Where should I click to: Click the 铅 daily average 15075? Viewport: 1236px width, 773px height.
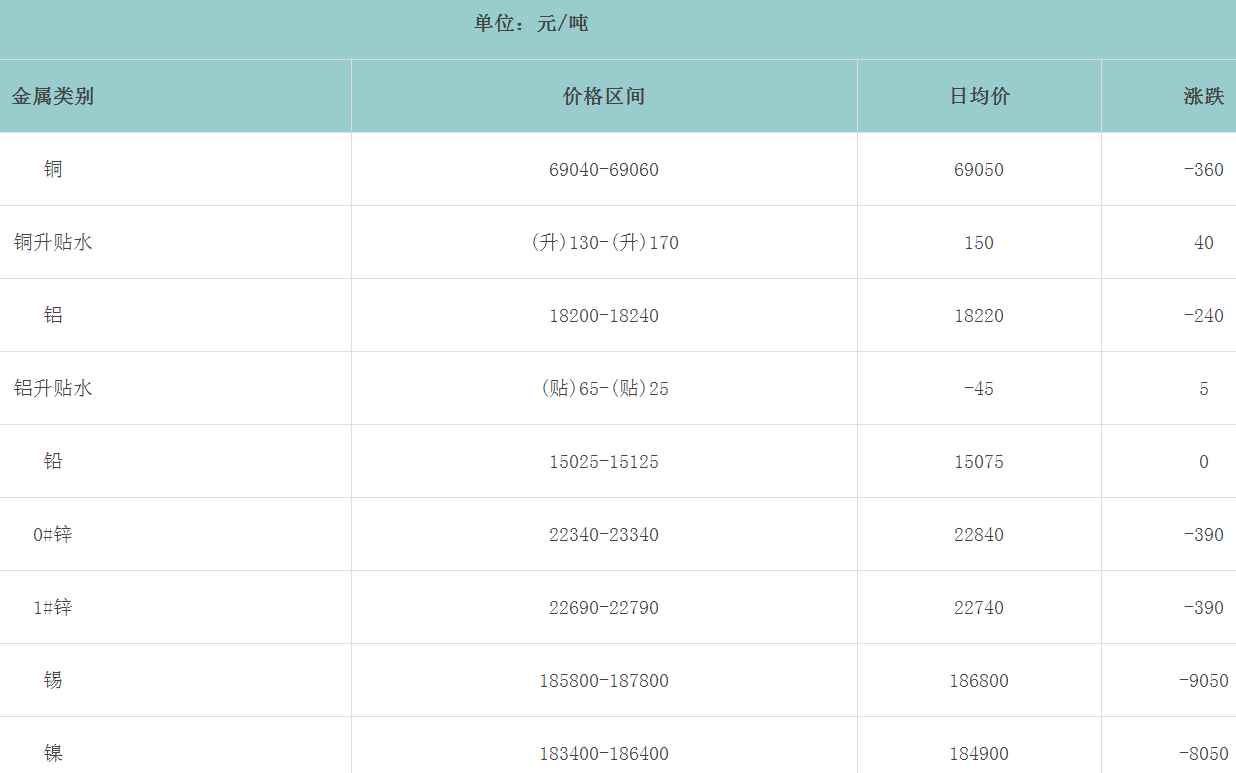pyautogui.click(x=979, y=462)
